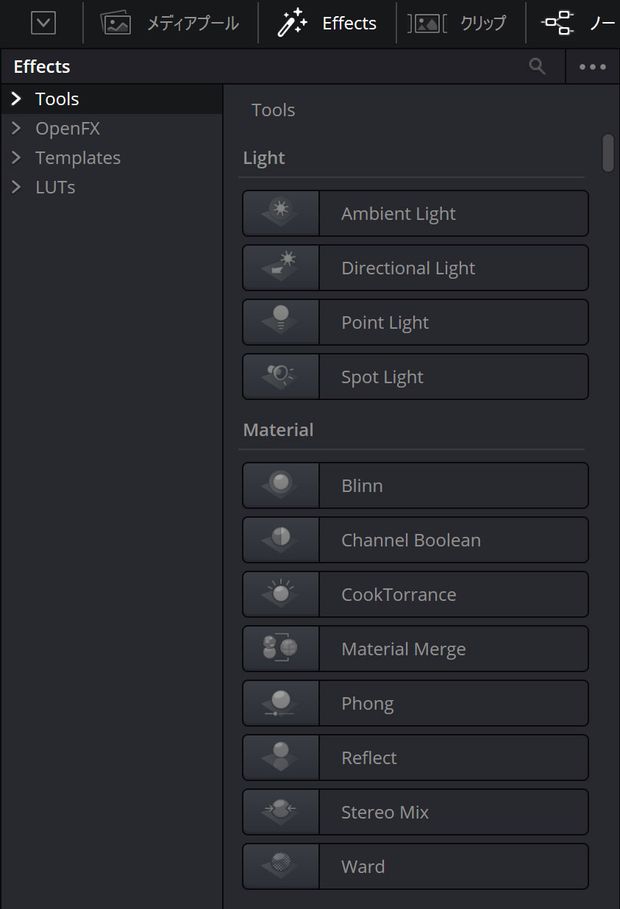
Task: Toggle the クリップ panel button
Action: coord(456,23)
